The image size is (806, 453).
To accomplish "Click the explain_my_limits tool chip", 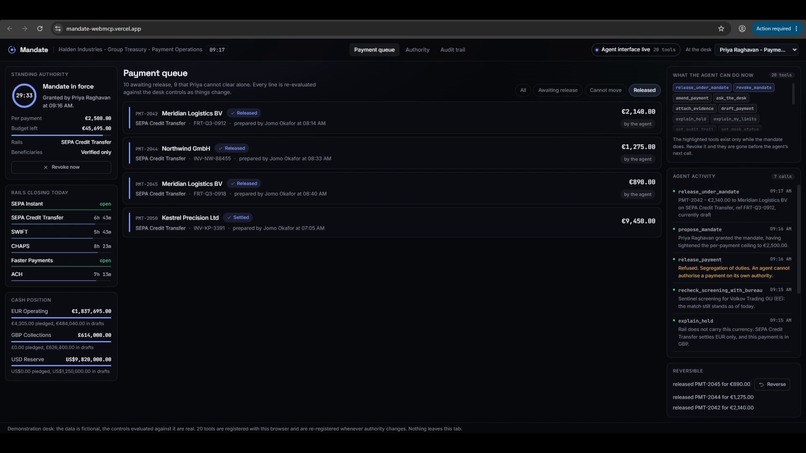I will (x=735, y=119).
